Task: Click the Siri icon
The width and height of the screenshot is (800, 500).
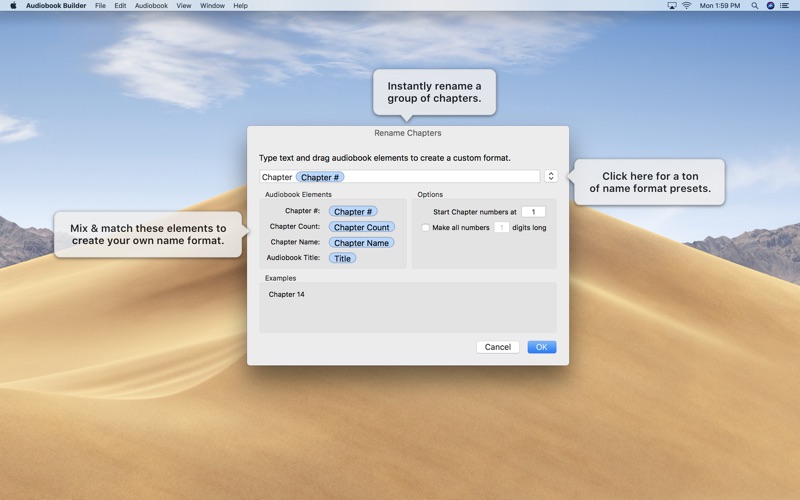Action: [770, 6]
